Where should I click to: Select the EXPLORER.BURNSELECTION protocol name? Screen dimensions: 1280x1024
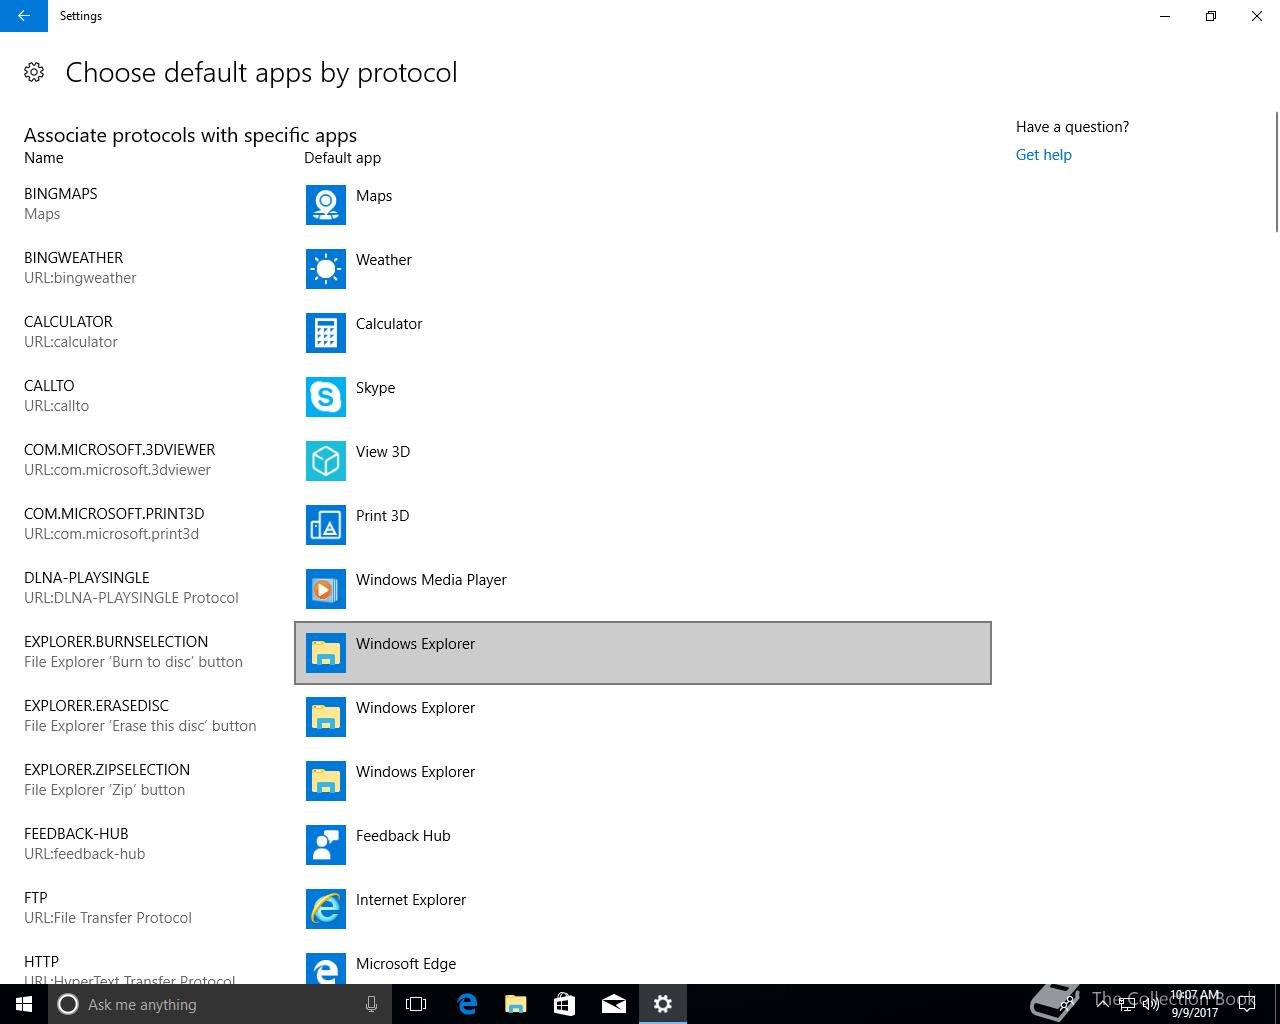116,642
